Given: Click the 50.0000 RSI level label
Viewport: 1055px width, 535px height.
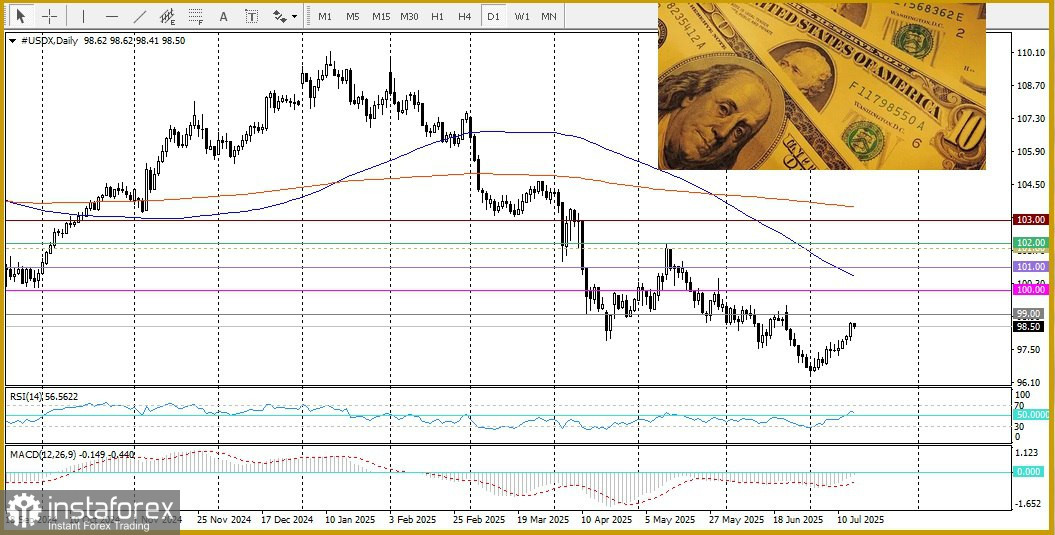Looking at the screenshot, I should point(1031,415).
